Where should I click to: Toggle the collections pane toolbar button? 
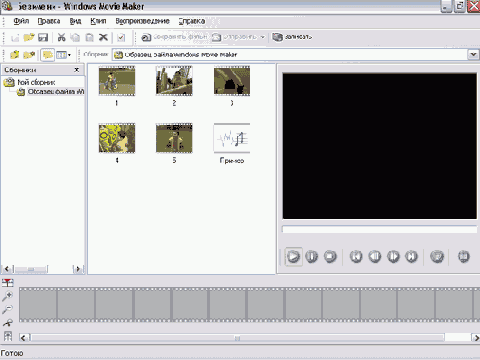pos(48,55)
